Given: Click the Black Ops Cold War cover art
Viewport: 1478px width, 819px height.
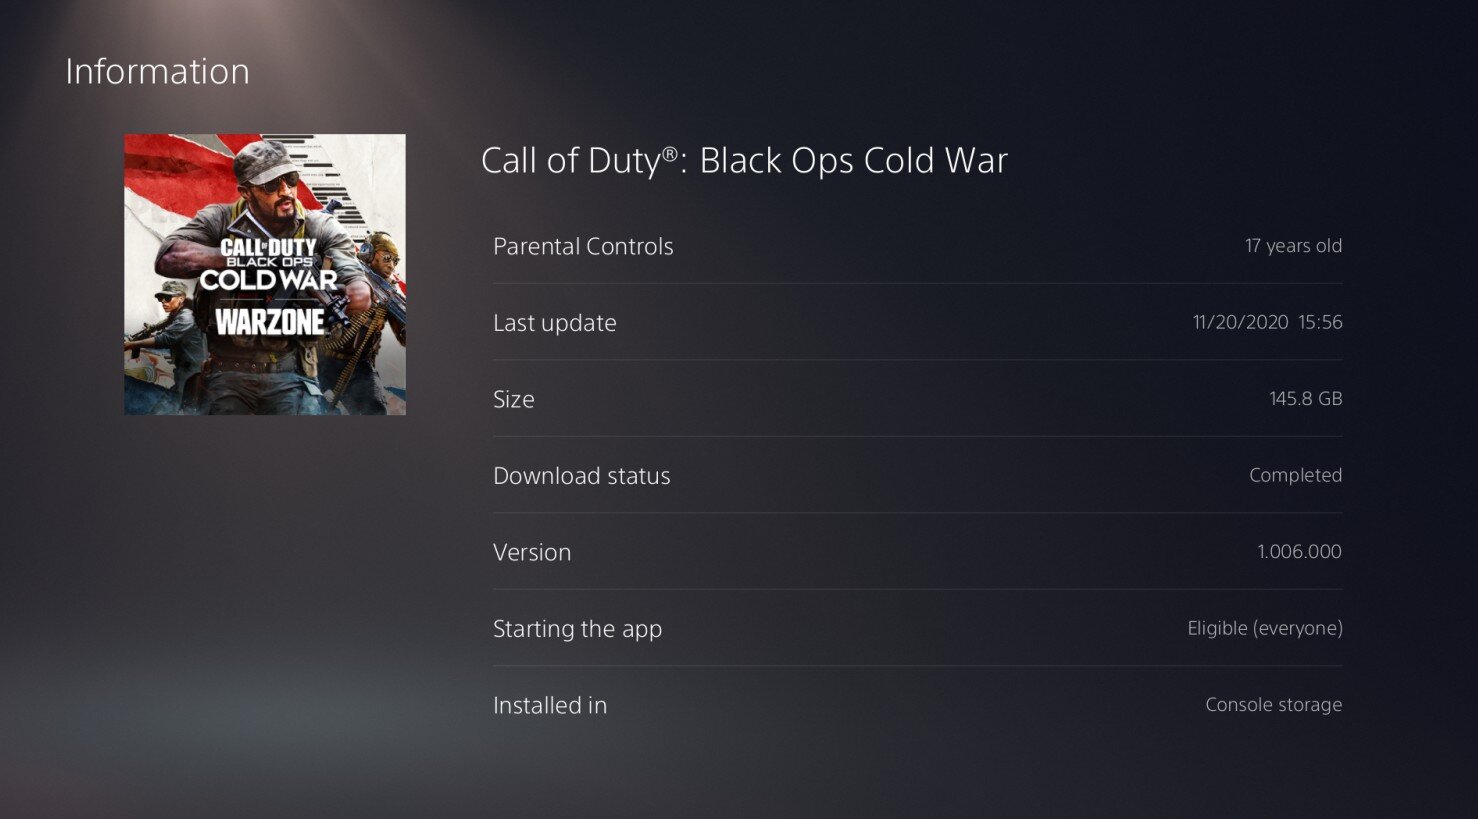Looking at the screenshot, I should point(265,274).
